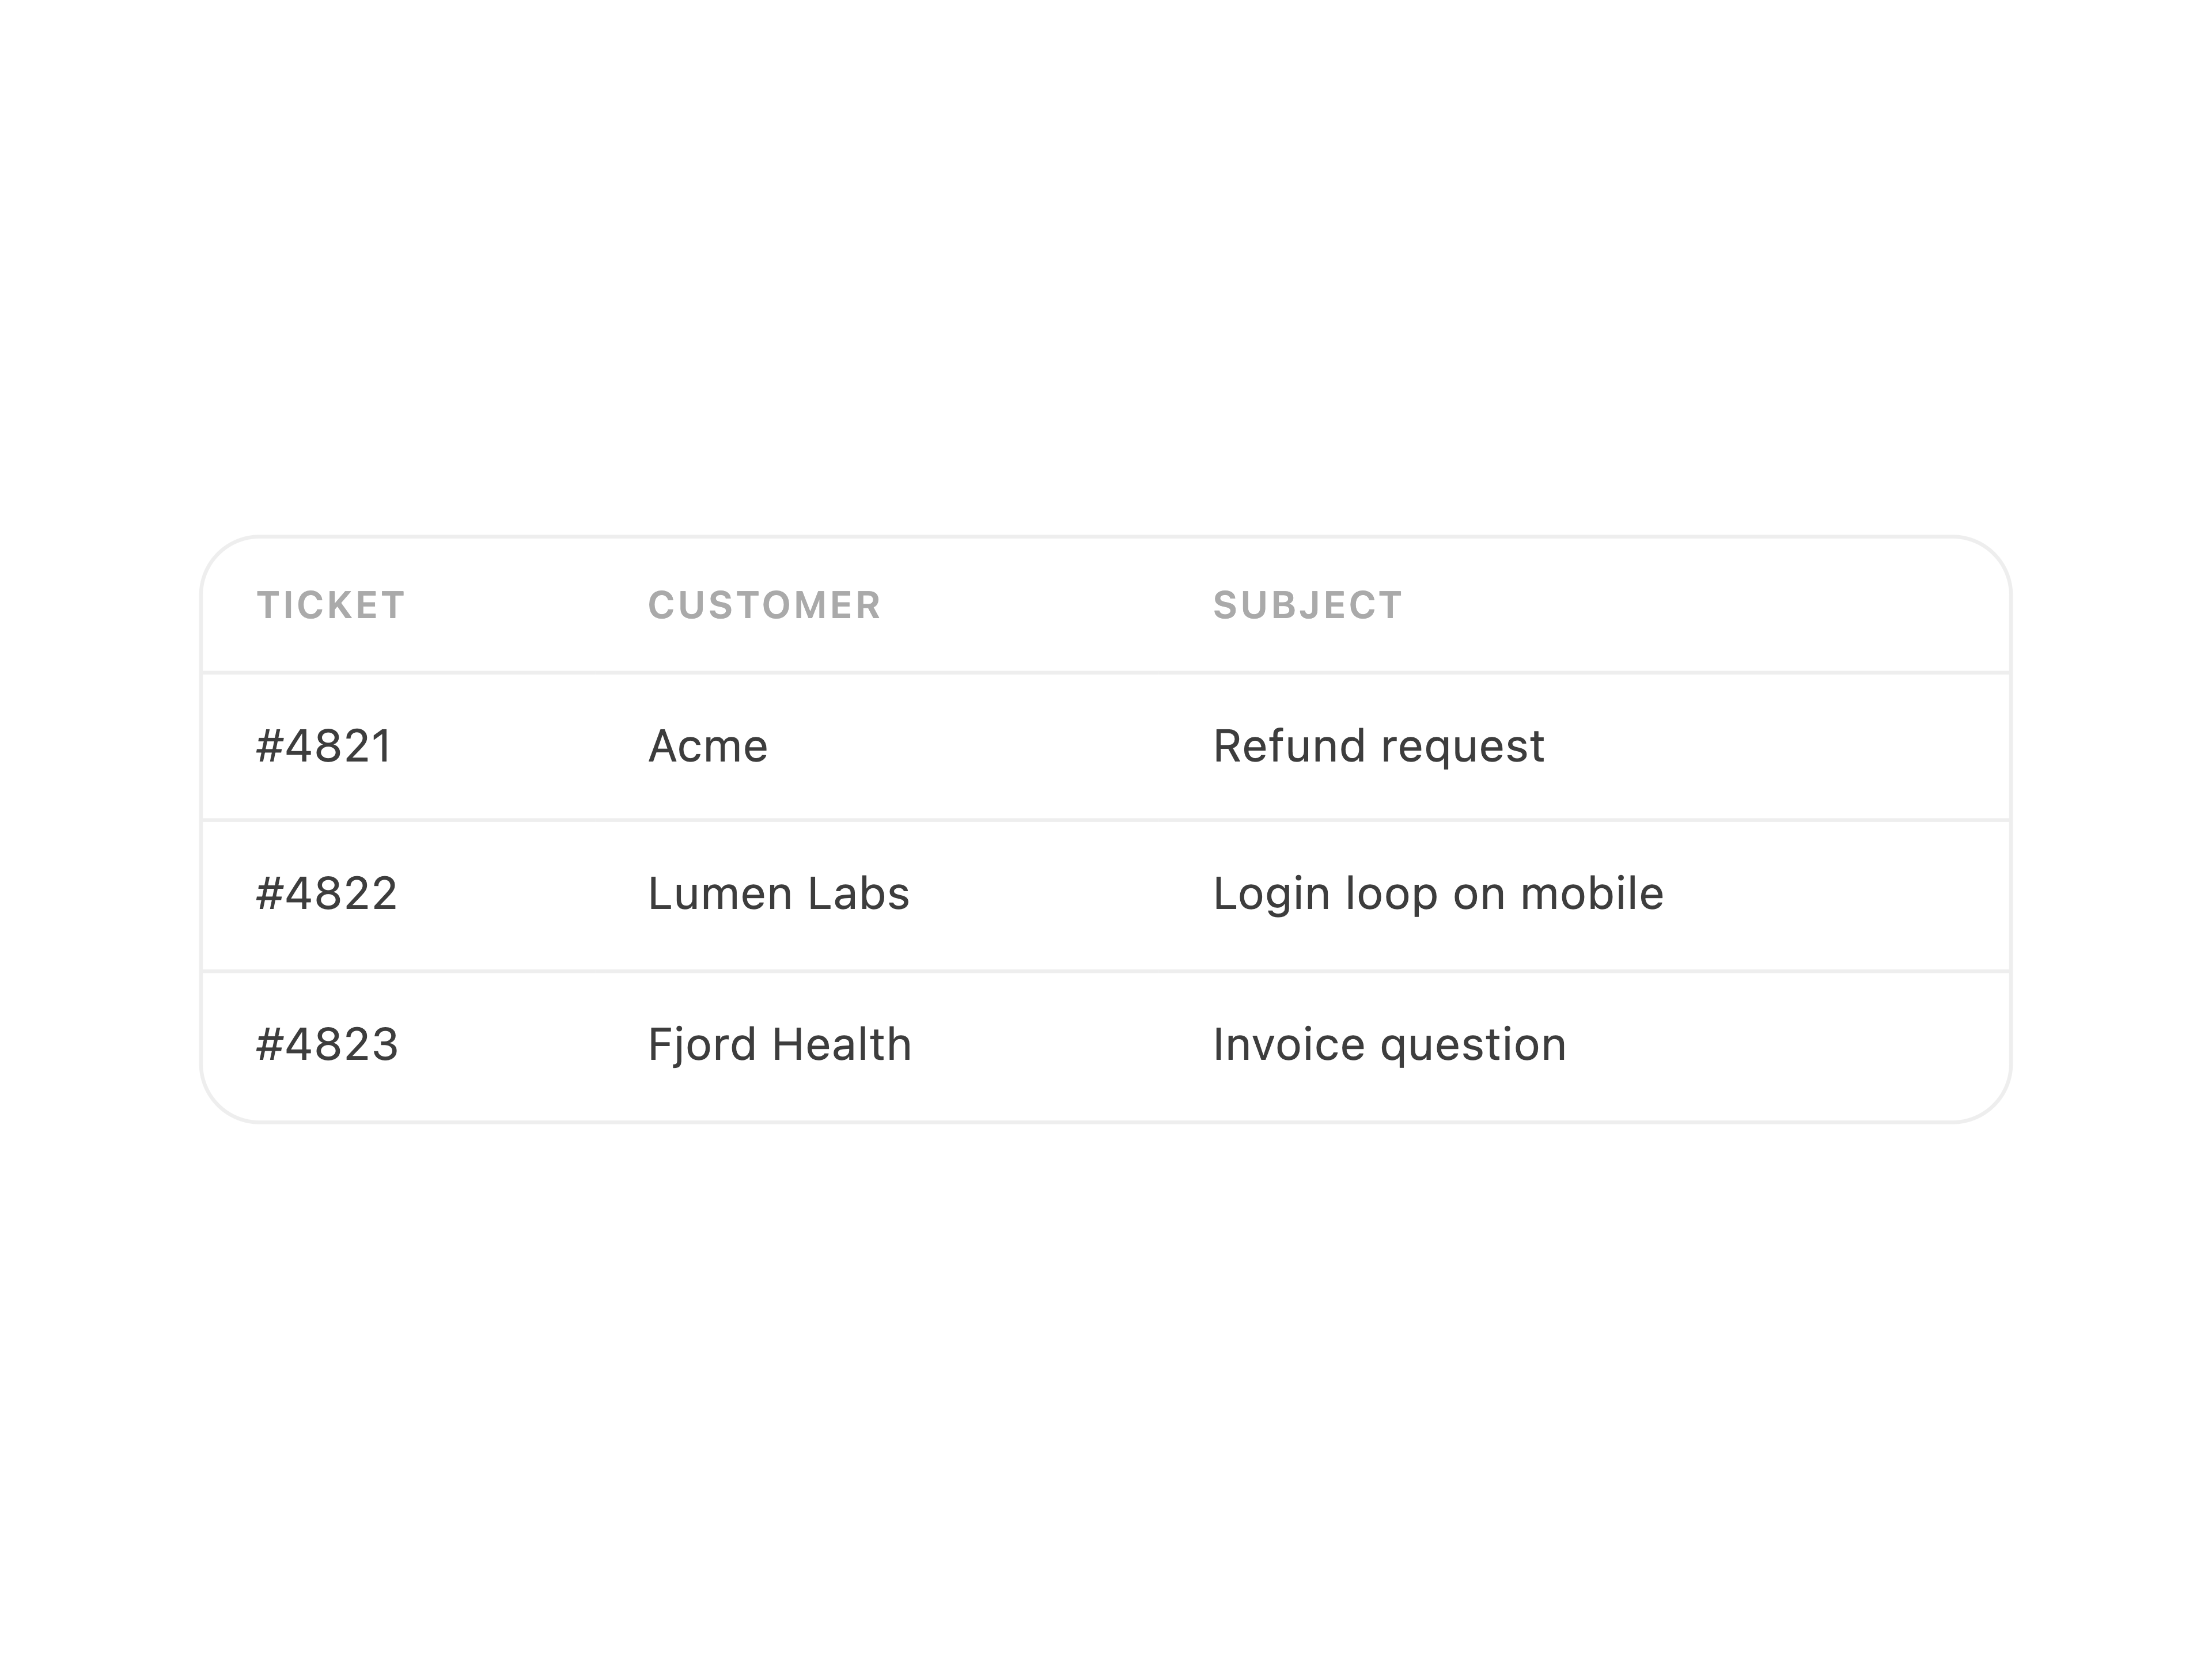Select customer Acme
This screenshot has height=1659, width=2212.
click(708, 746)
